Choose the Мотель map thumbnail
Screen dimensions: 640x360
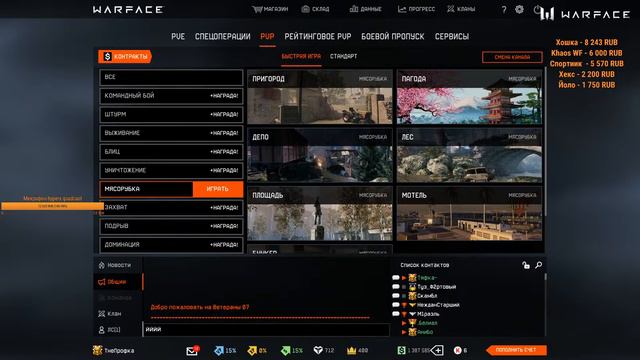(469, 213)
